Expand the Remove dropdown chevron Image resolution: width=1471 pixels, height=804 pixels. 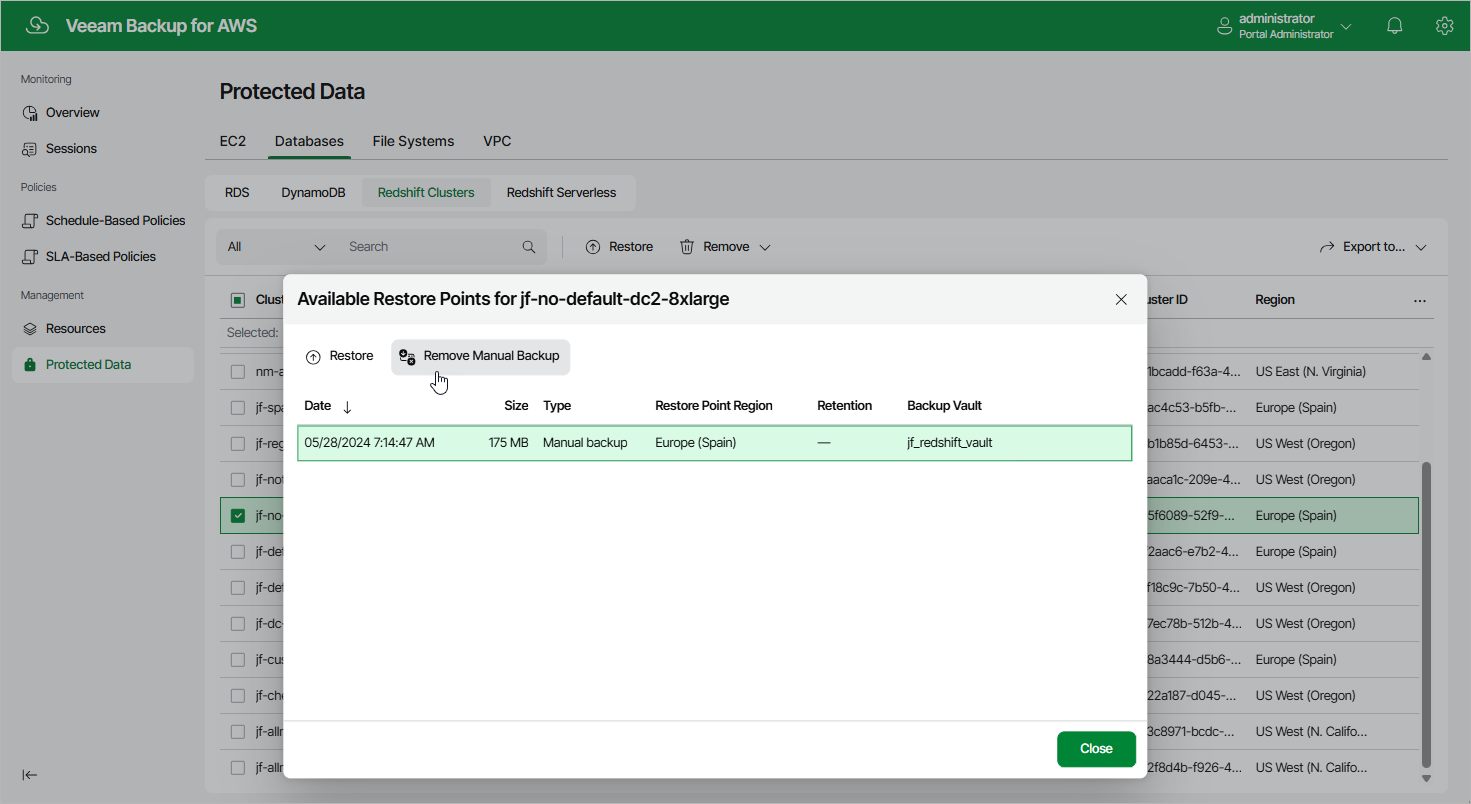(x=765, y=247)
